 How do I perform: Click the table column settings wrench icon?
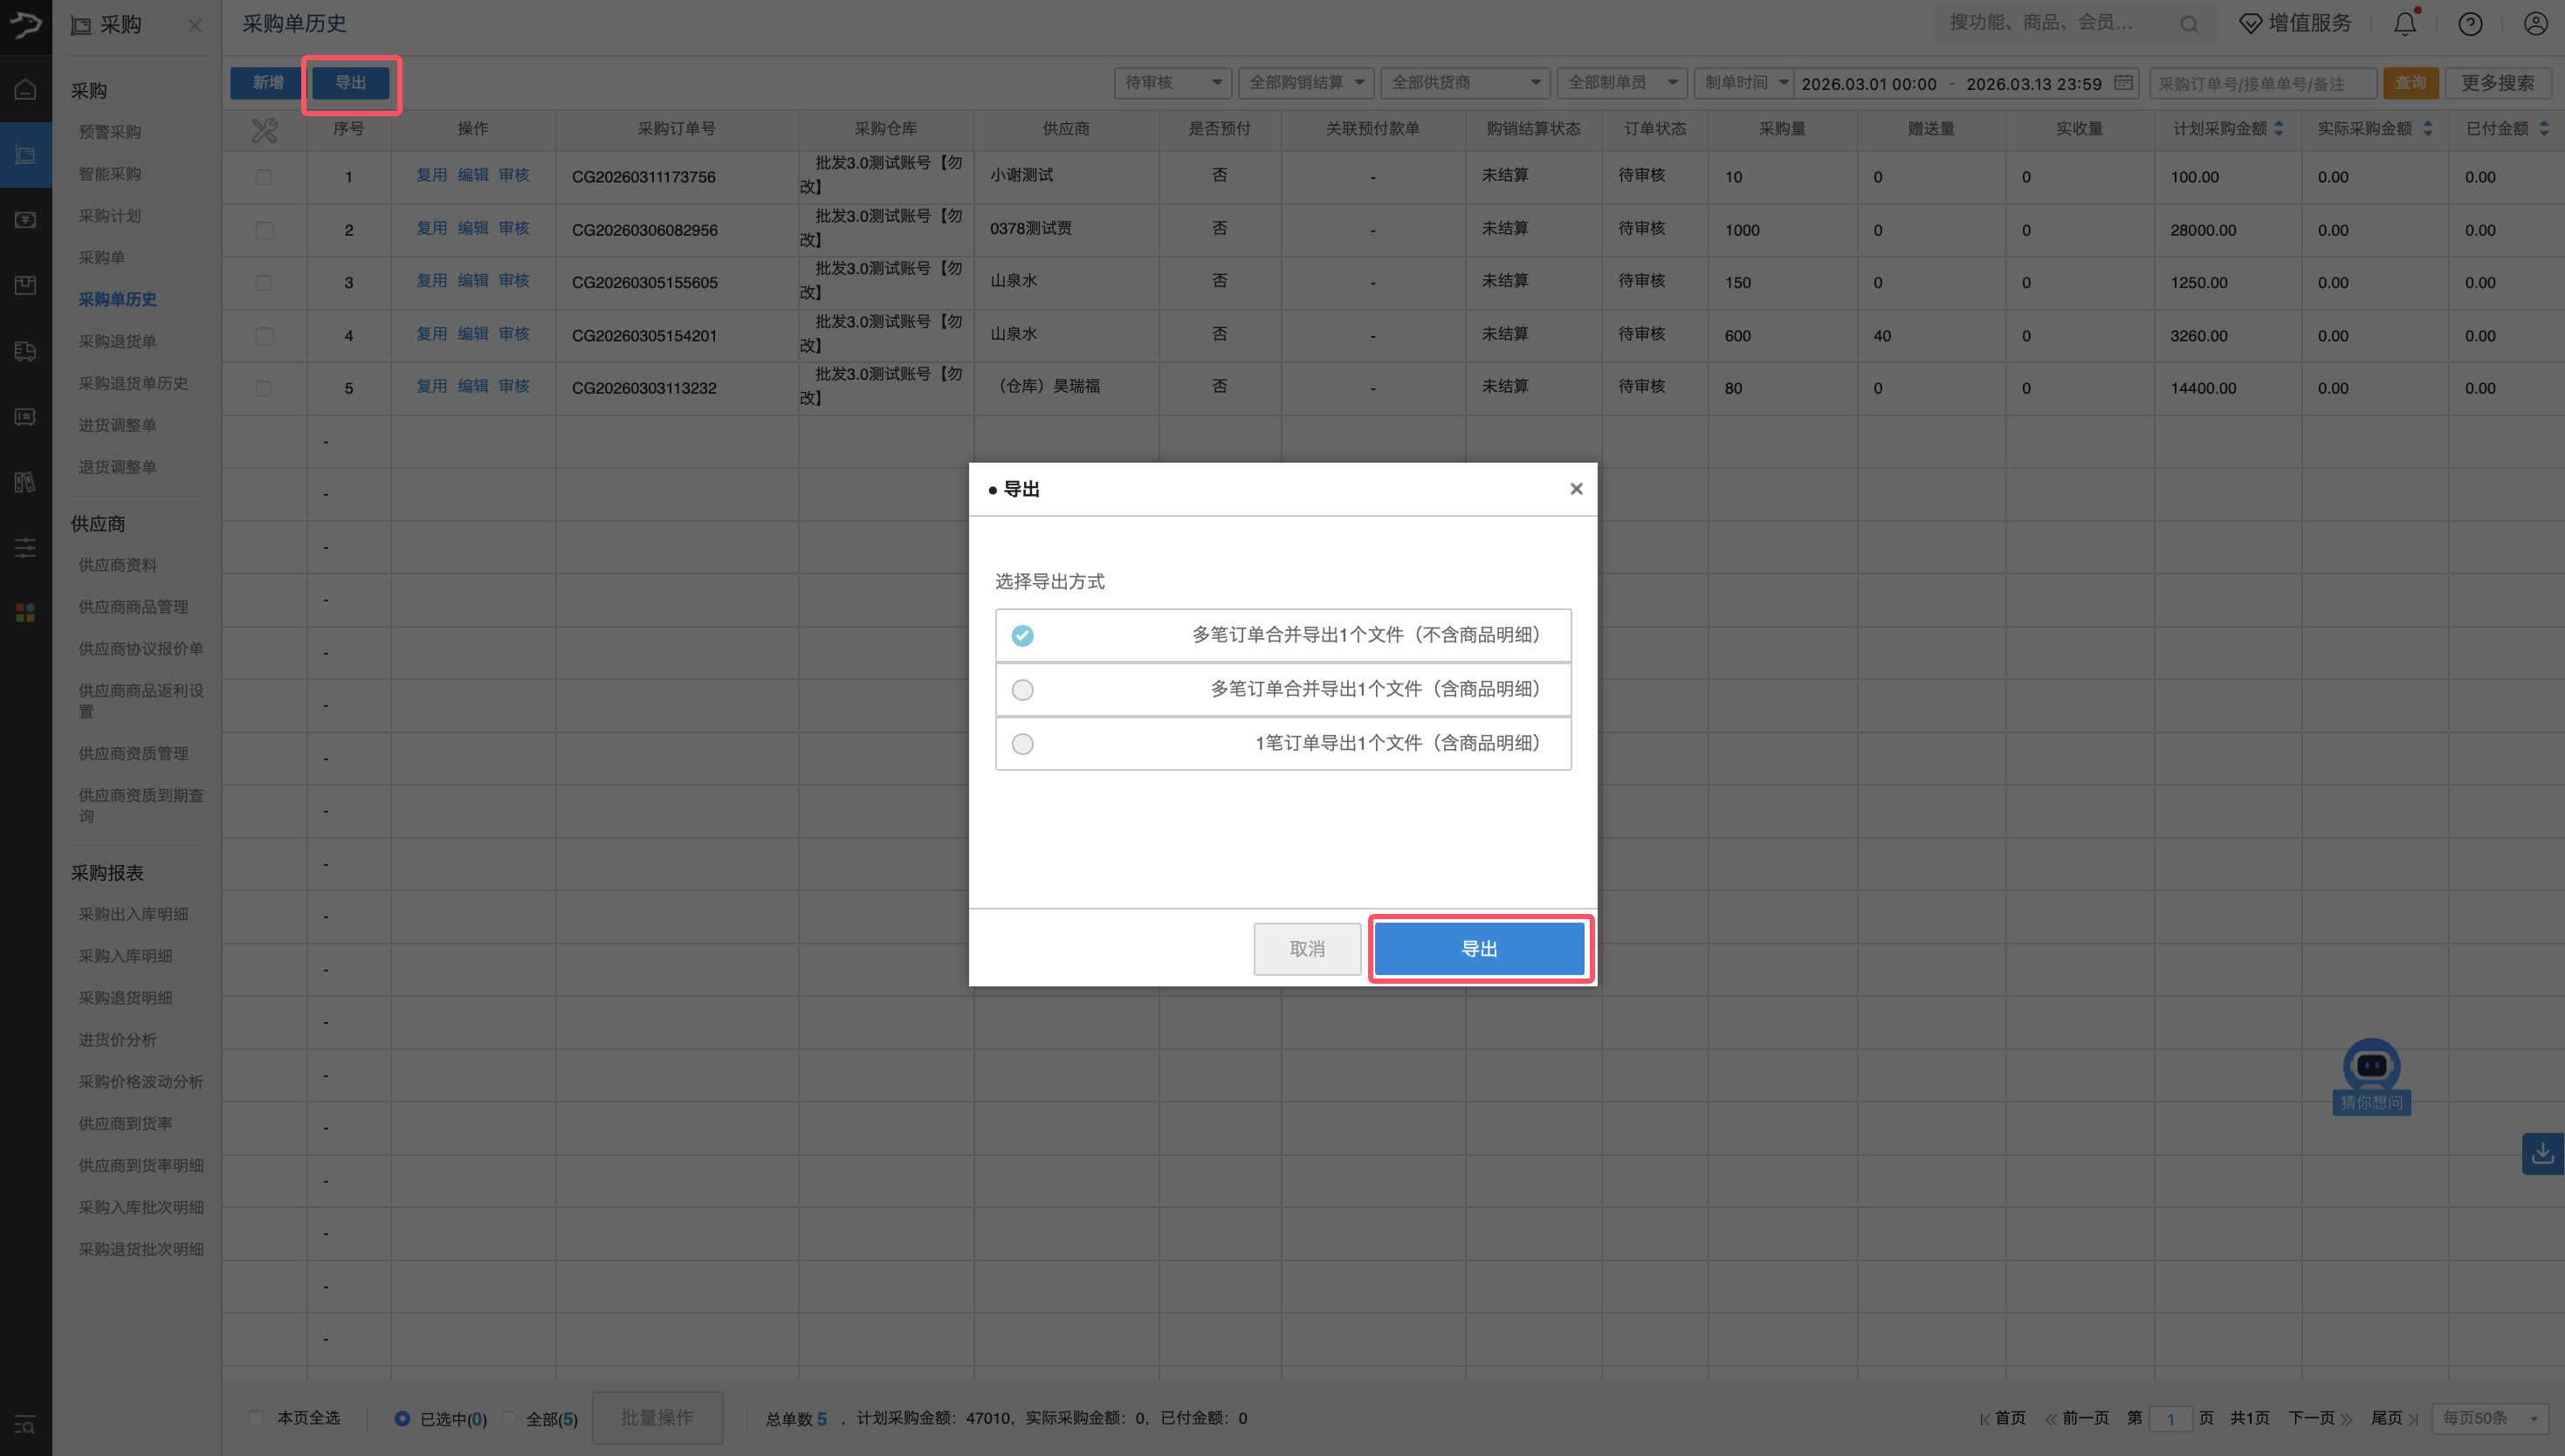(264, 130)
